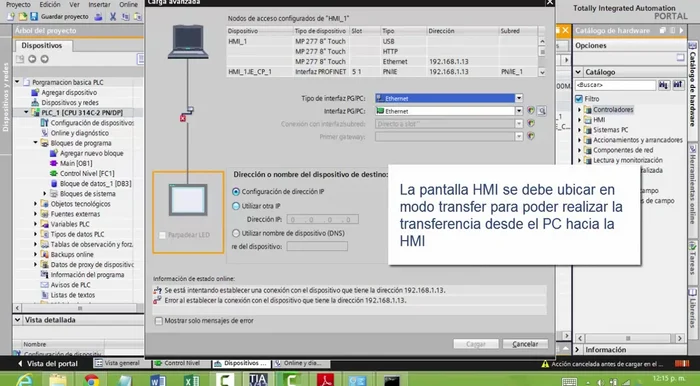This screenshot has width=700, height=386.
Task: Expand Bloques de sistema folder
Action: [x=45, y=194]
